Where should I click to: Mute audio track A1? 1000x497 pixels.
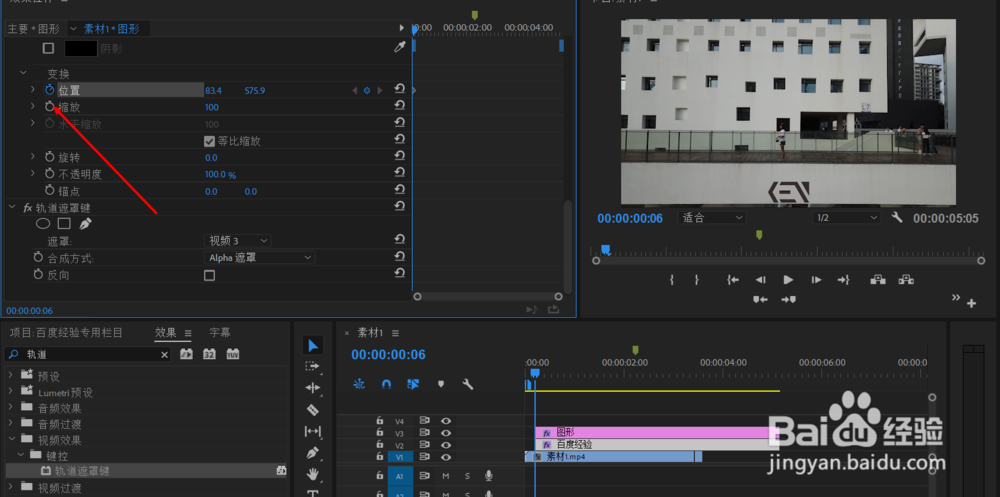pos(446,476)
